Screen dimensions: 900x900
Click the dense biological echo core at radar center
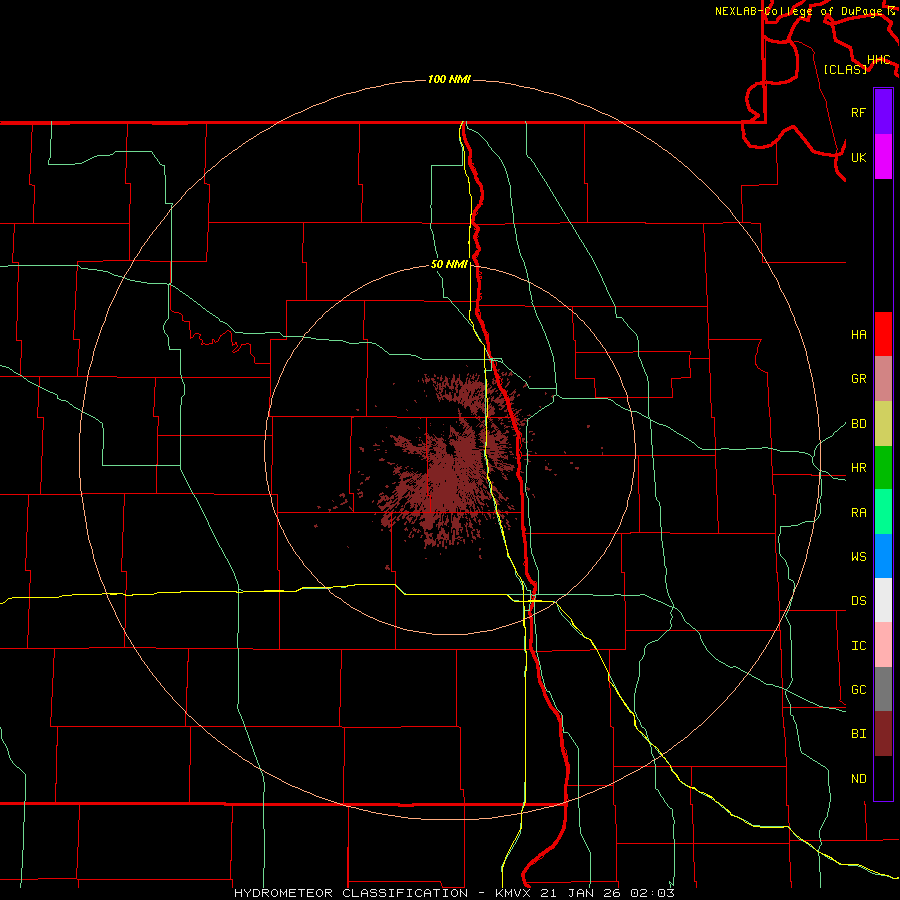[451, 474]
